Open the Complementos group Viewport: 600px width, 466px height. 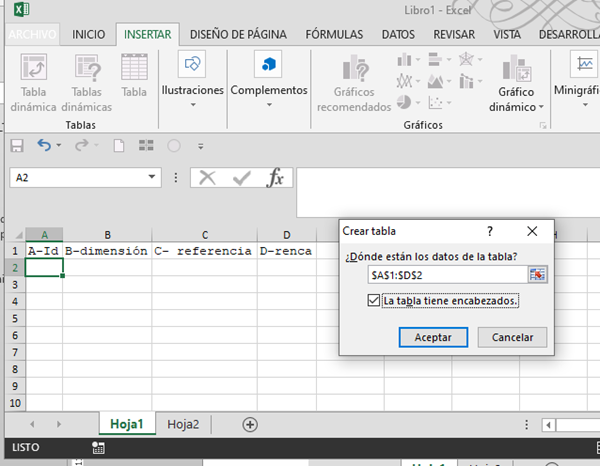tap(269, 80)
